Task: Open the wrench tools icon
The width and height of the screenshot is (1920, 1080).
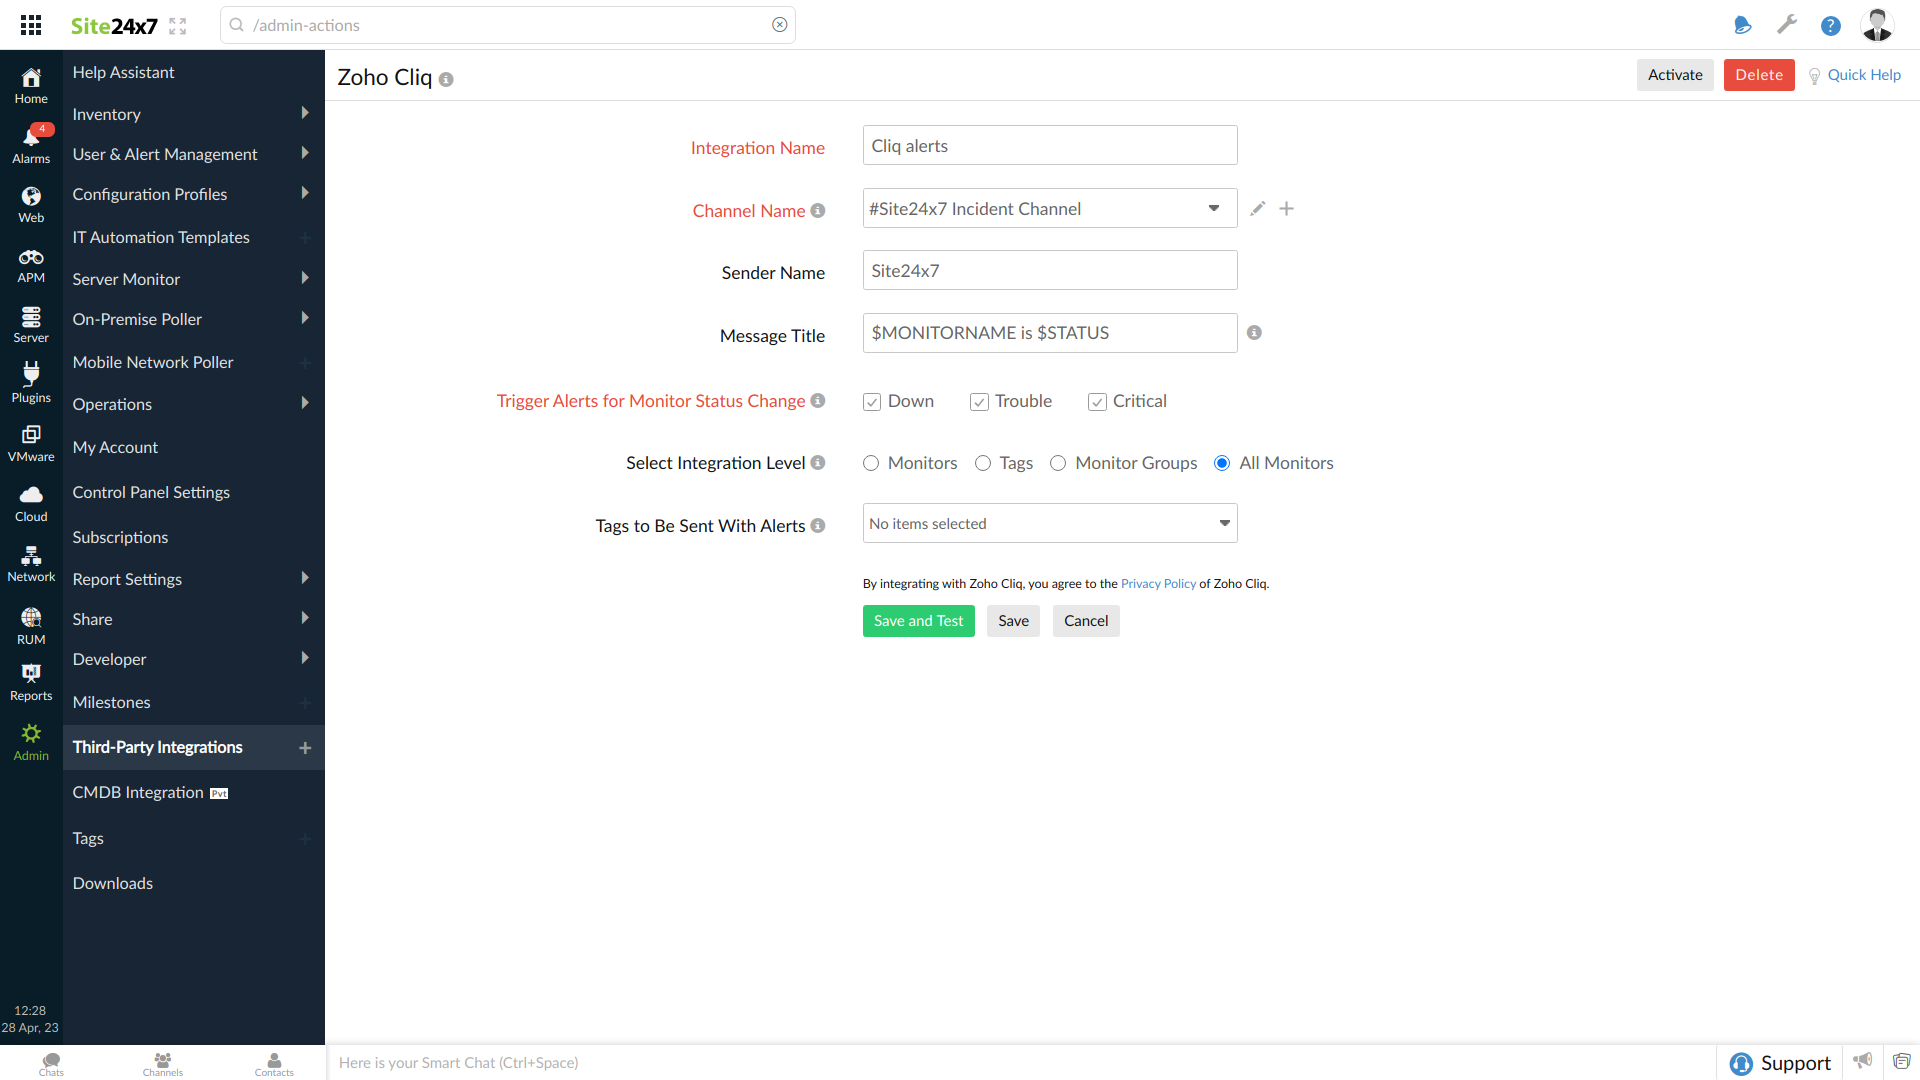Action: pos(1787,25)
